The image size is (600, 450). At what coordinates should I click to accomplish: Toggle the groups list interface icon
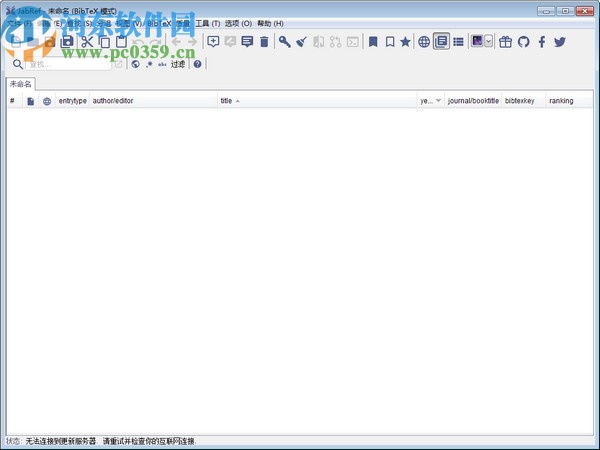458,41
